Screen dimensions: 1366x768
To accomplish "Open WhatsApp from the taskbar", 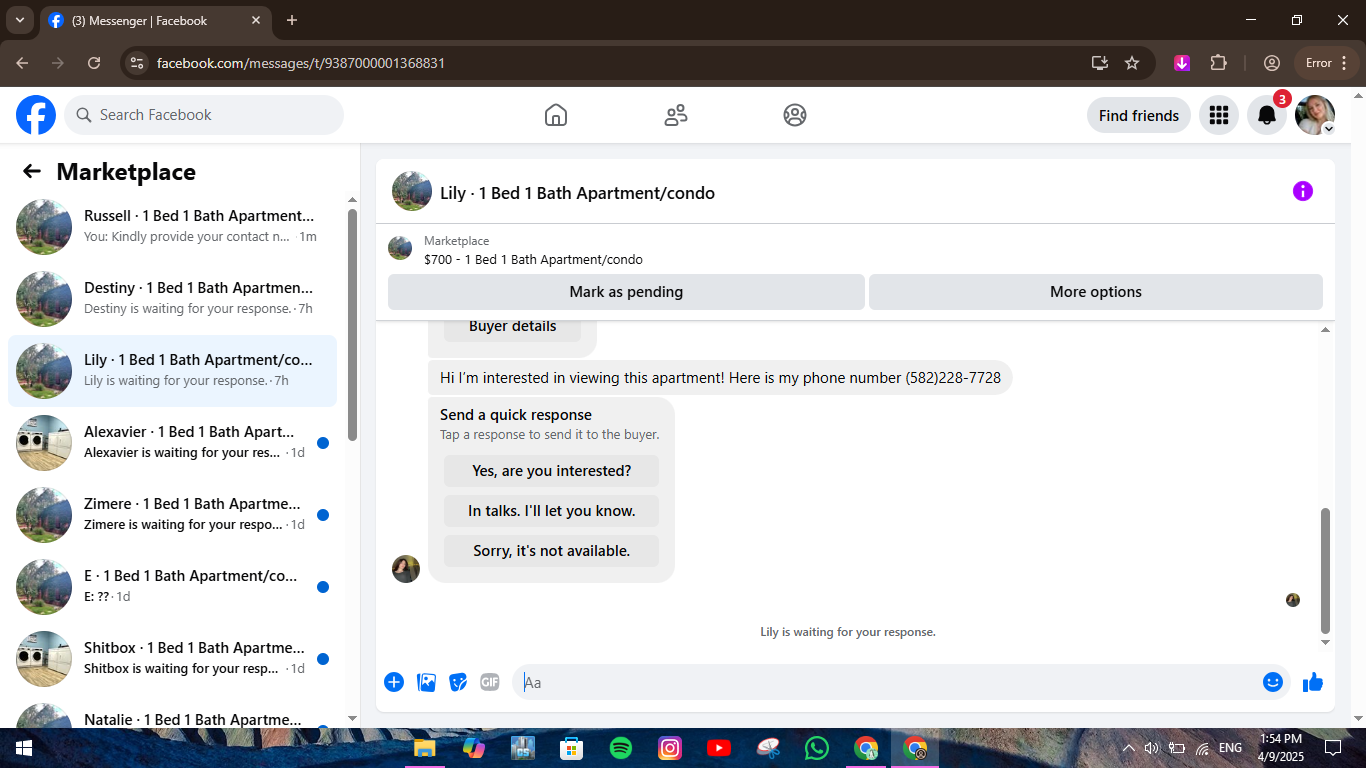I will coord(817,748).
